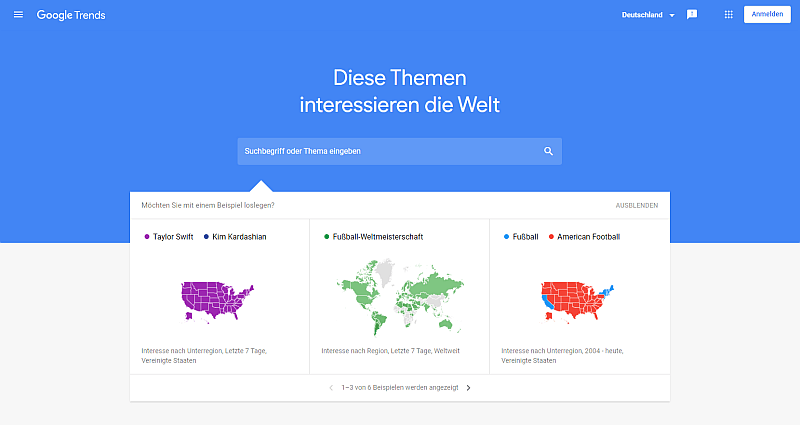Open the Deutschland country dropdown

pyautogui.click(x=648, y=15)
